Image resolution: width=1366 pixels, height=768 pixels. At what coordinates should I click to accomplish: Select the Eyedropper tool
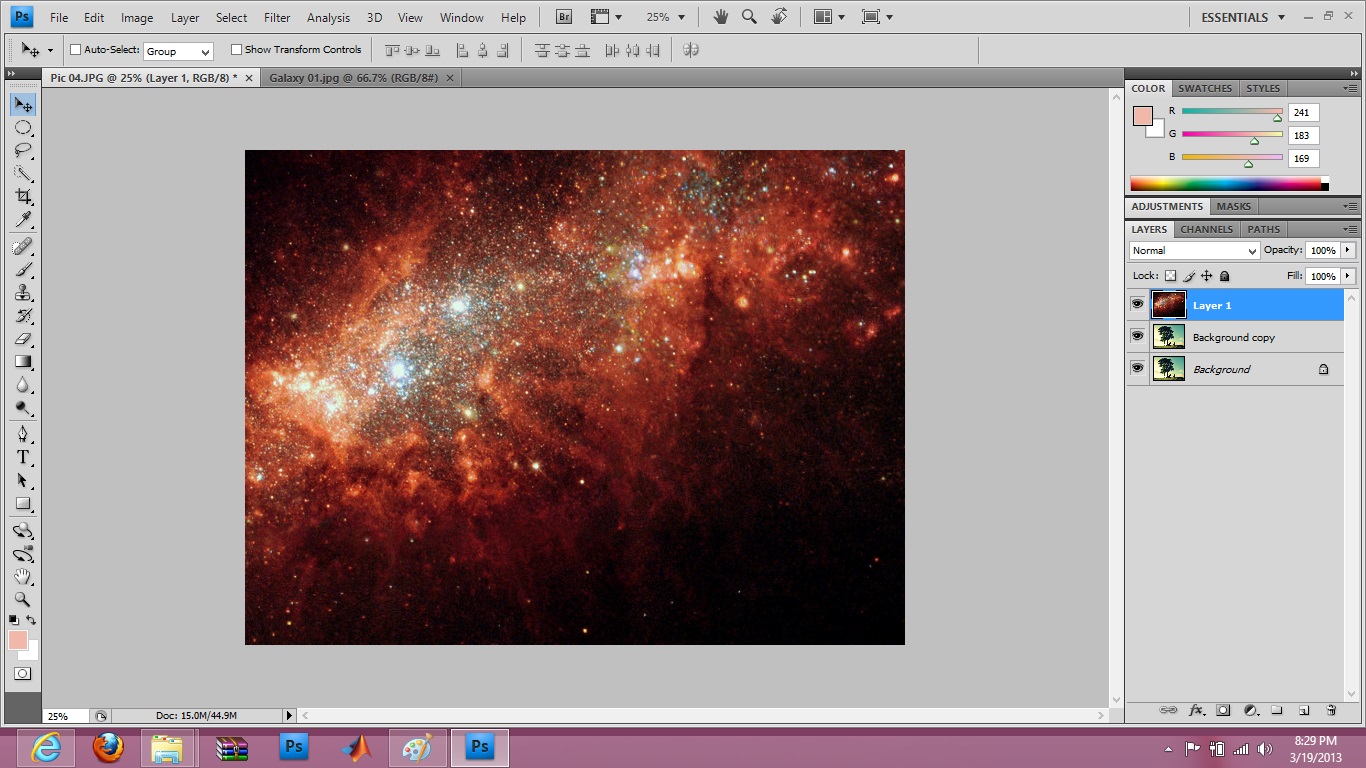coord(23,220)
